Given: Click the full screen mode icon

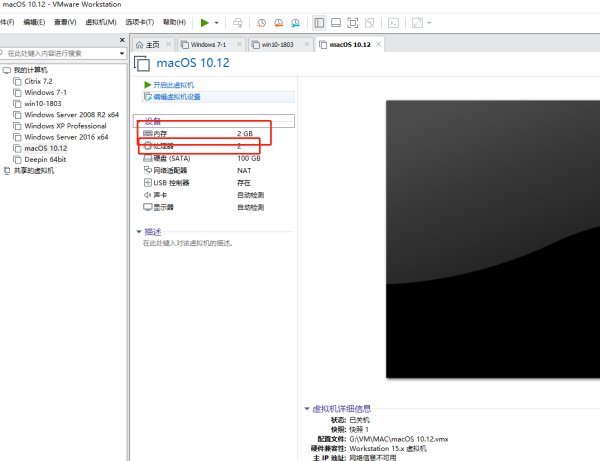Looking at the screenshot, I should click(352, 23).
